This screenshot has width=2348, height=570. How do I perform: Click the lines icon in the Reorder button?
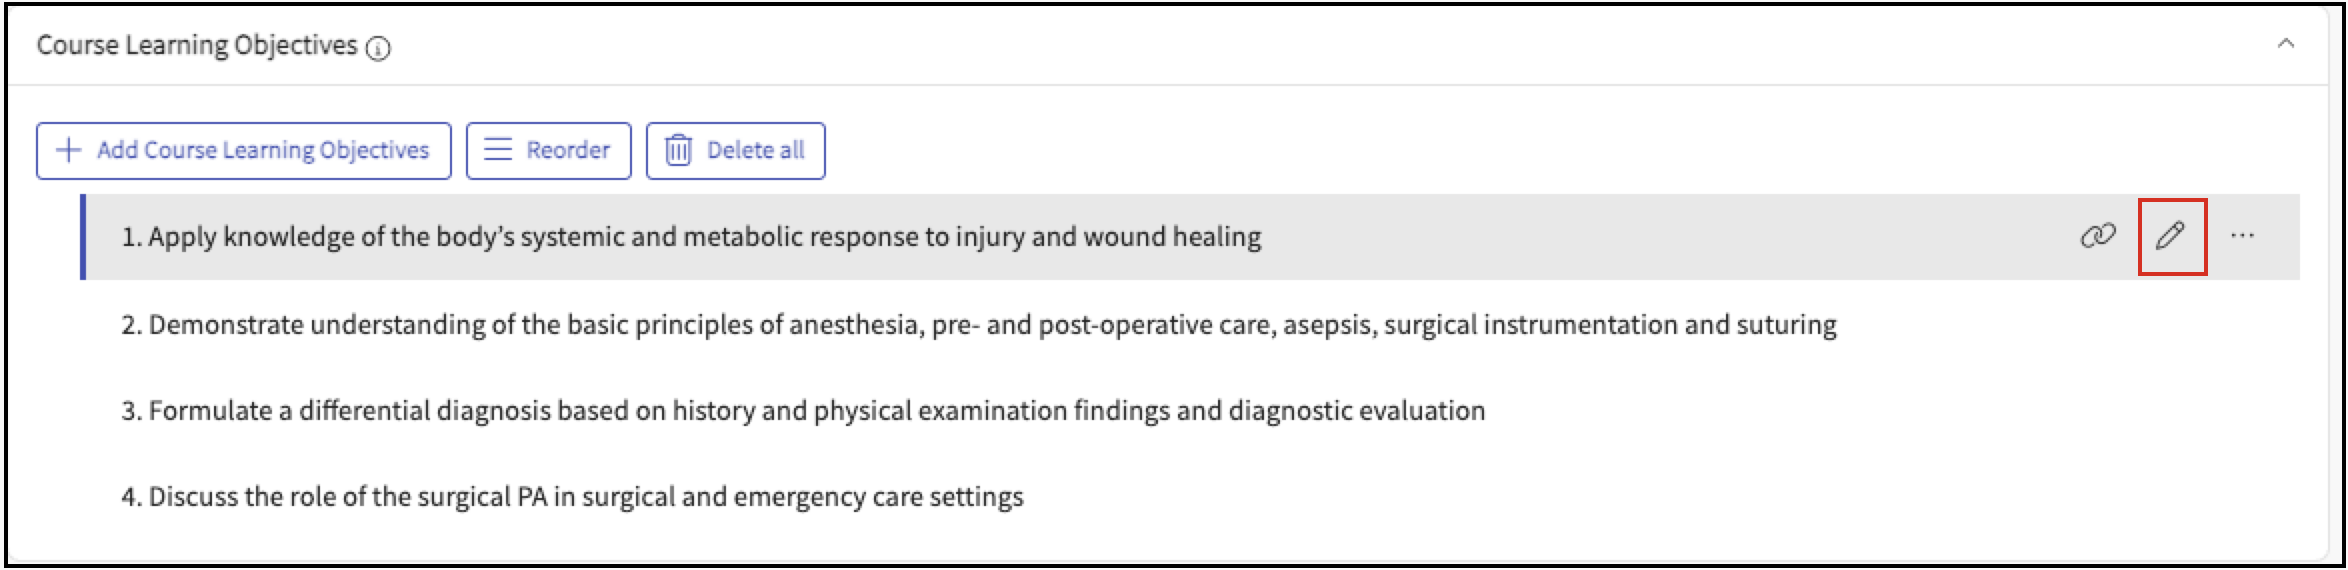pos(498,150)
